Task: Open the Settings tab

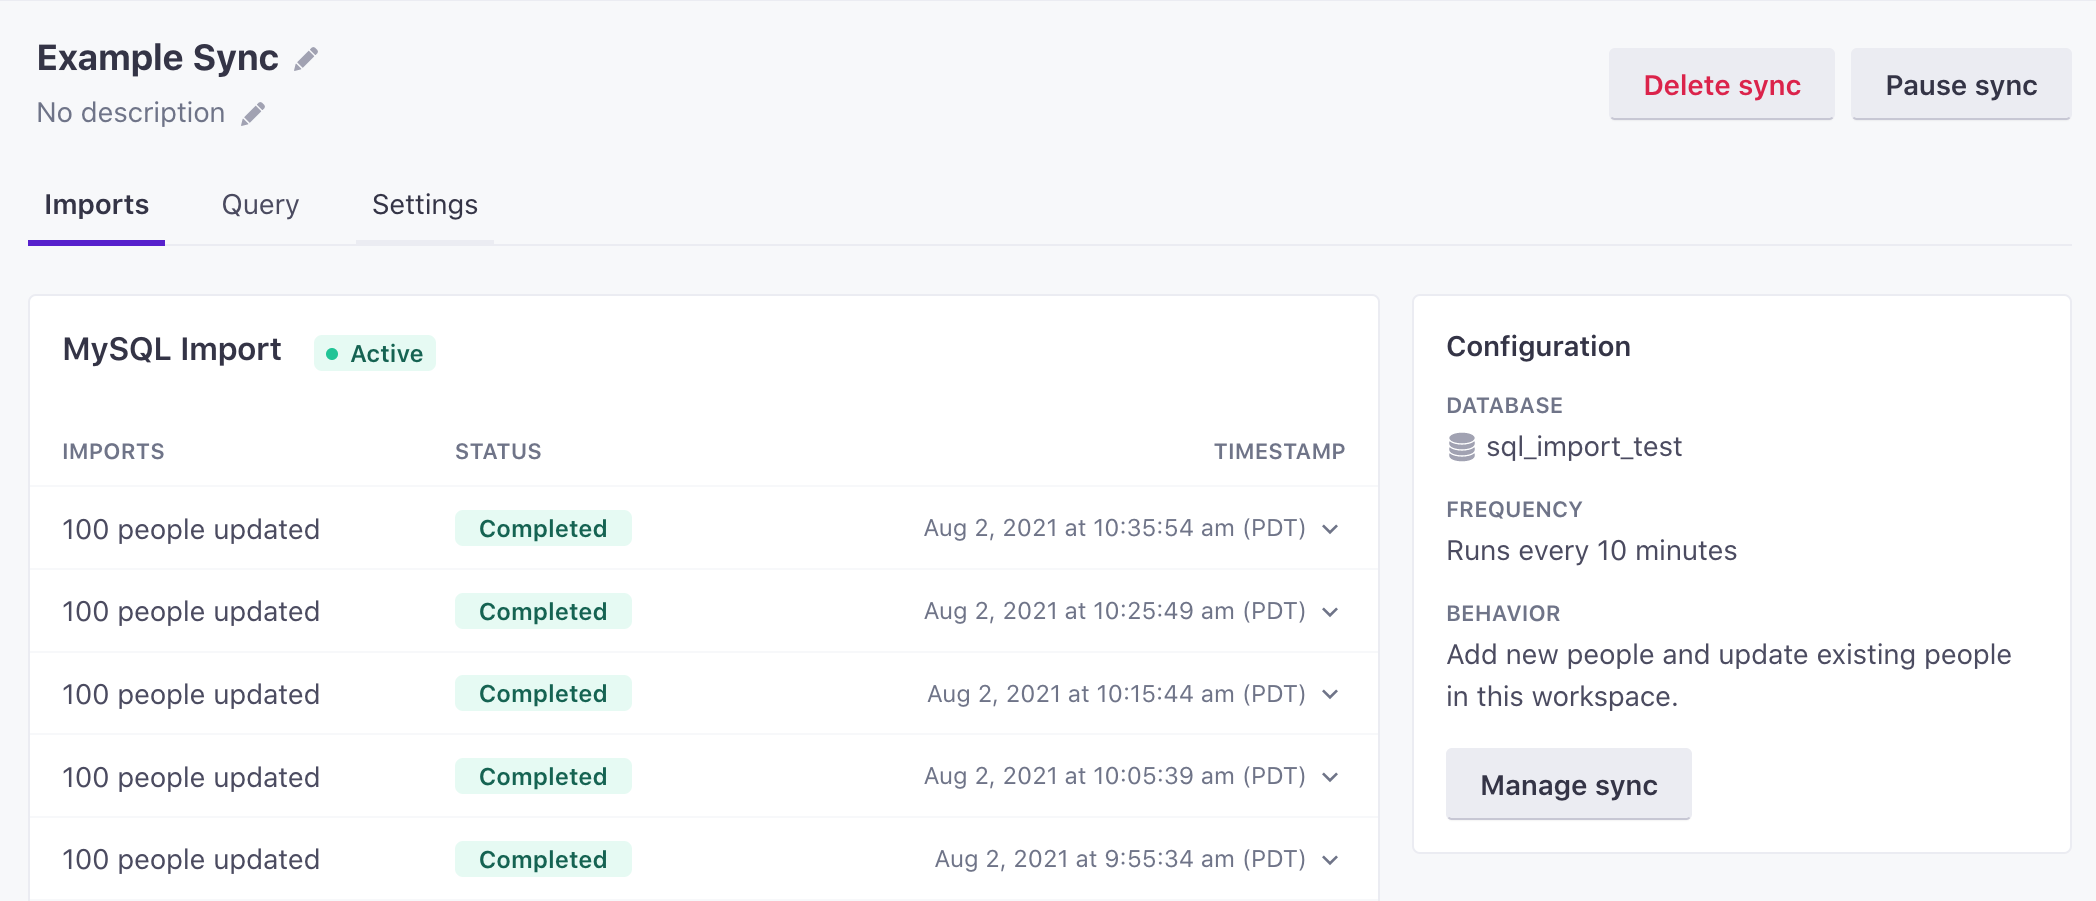Action: click(x=425, y=205)
